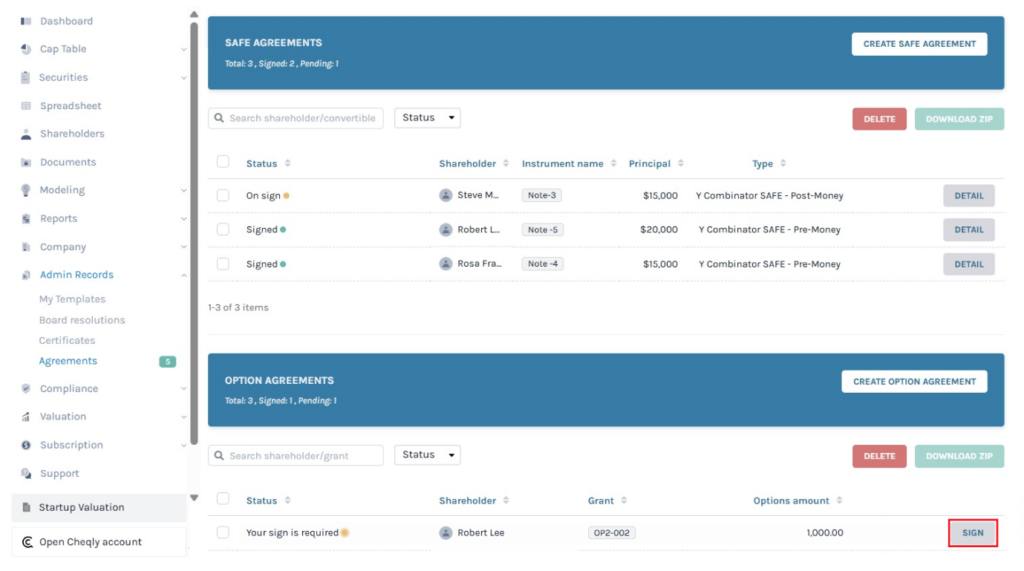Select all SAFE agreements with header checkbox

[x=223, y=162]
